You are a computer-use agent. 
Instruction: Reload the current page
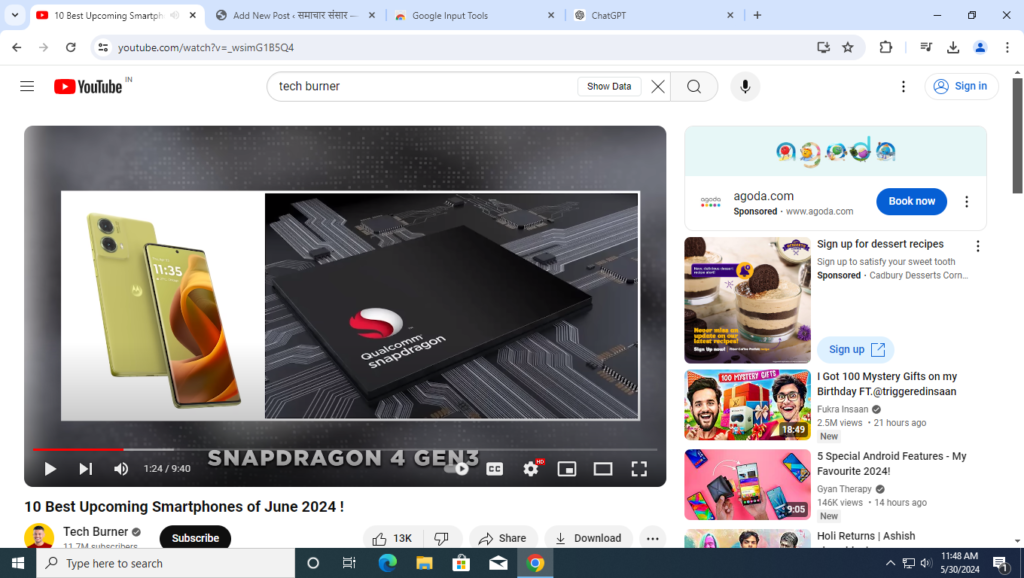tap(71, 47)
